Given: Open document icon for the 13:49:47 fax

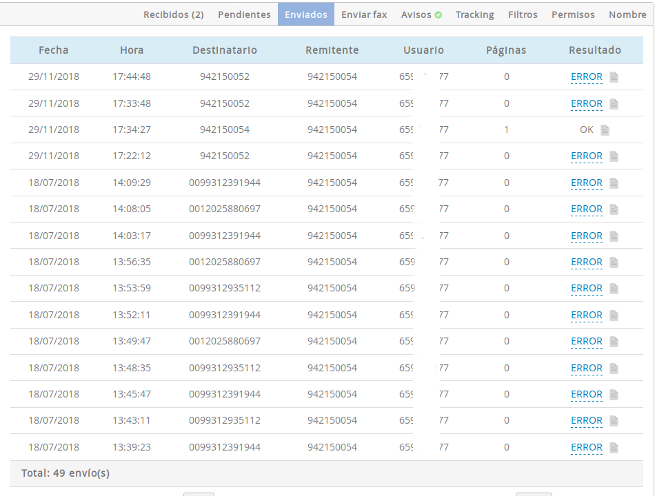Looking at the screenshot, I should [x=614, y=342].
